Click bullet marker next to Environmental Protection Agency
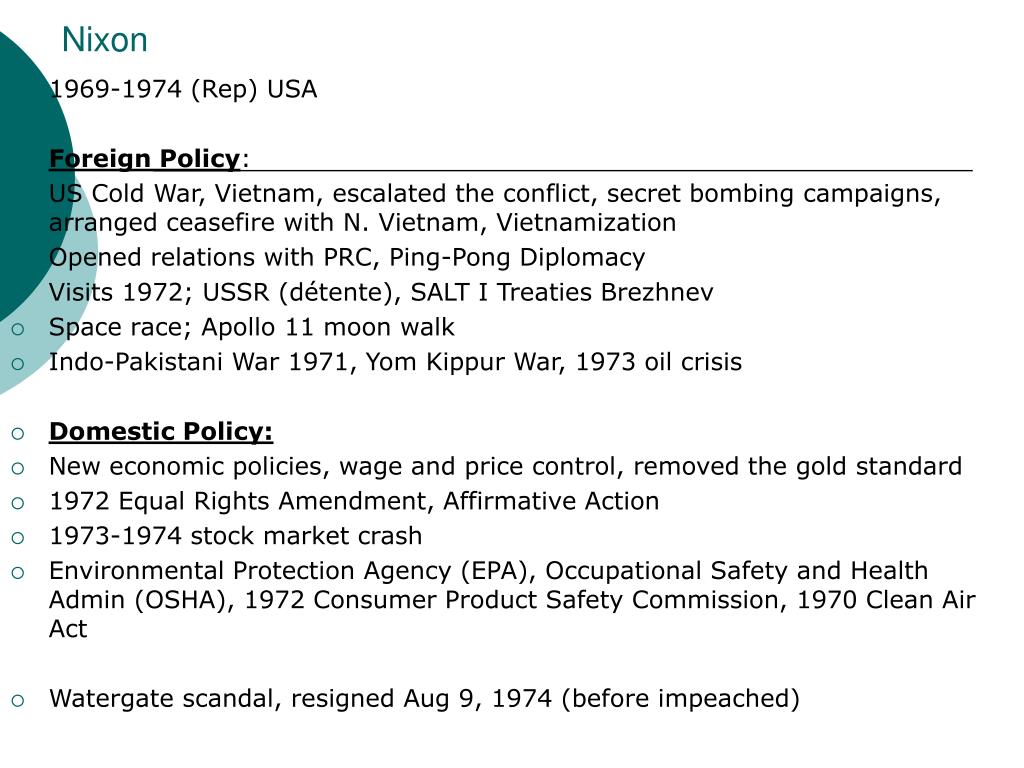The height and width of the screenshot is (768, 1024). 18,573
